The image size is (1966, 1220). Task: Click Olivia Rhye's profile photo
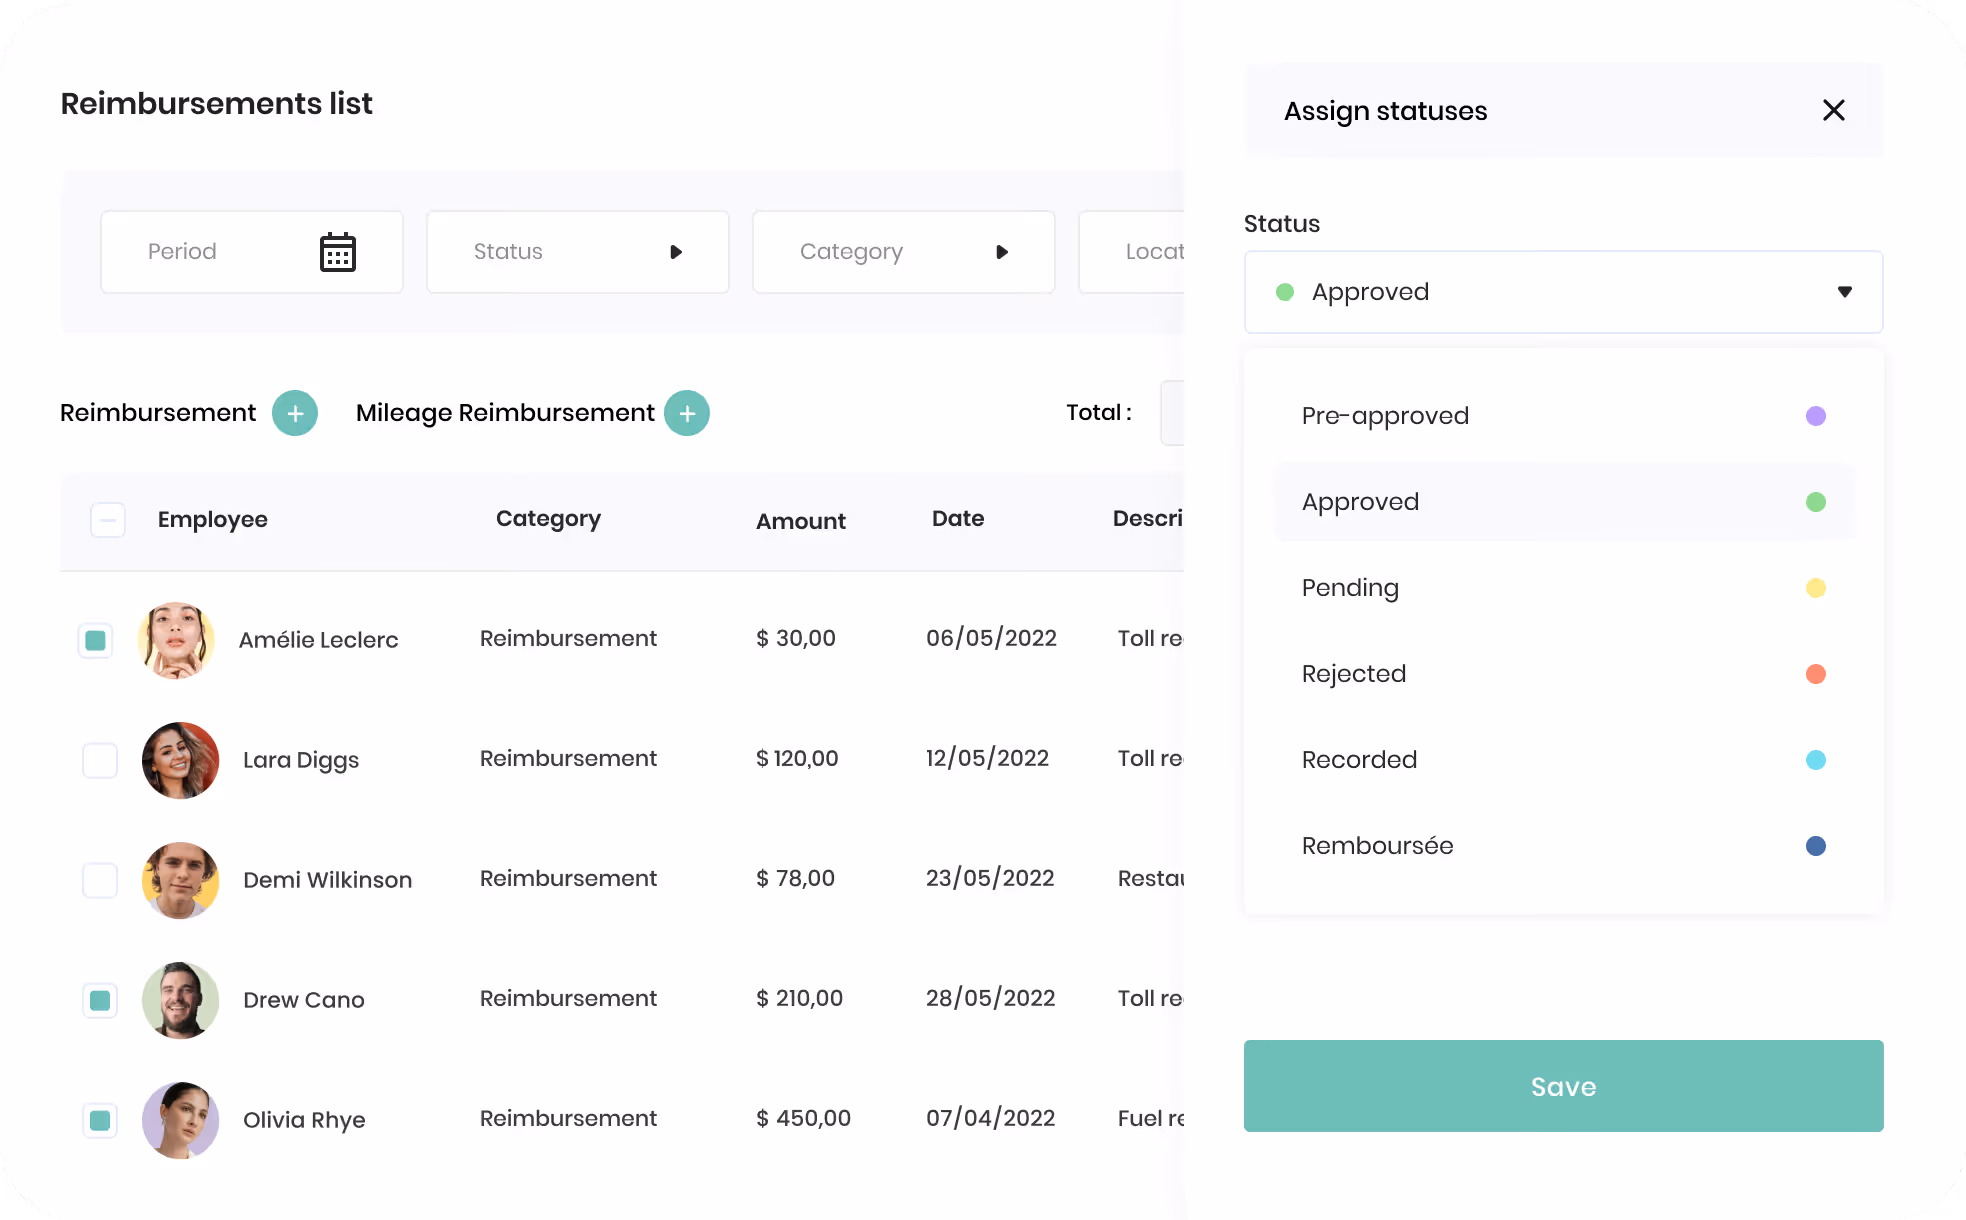[181, 1120]
